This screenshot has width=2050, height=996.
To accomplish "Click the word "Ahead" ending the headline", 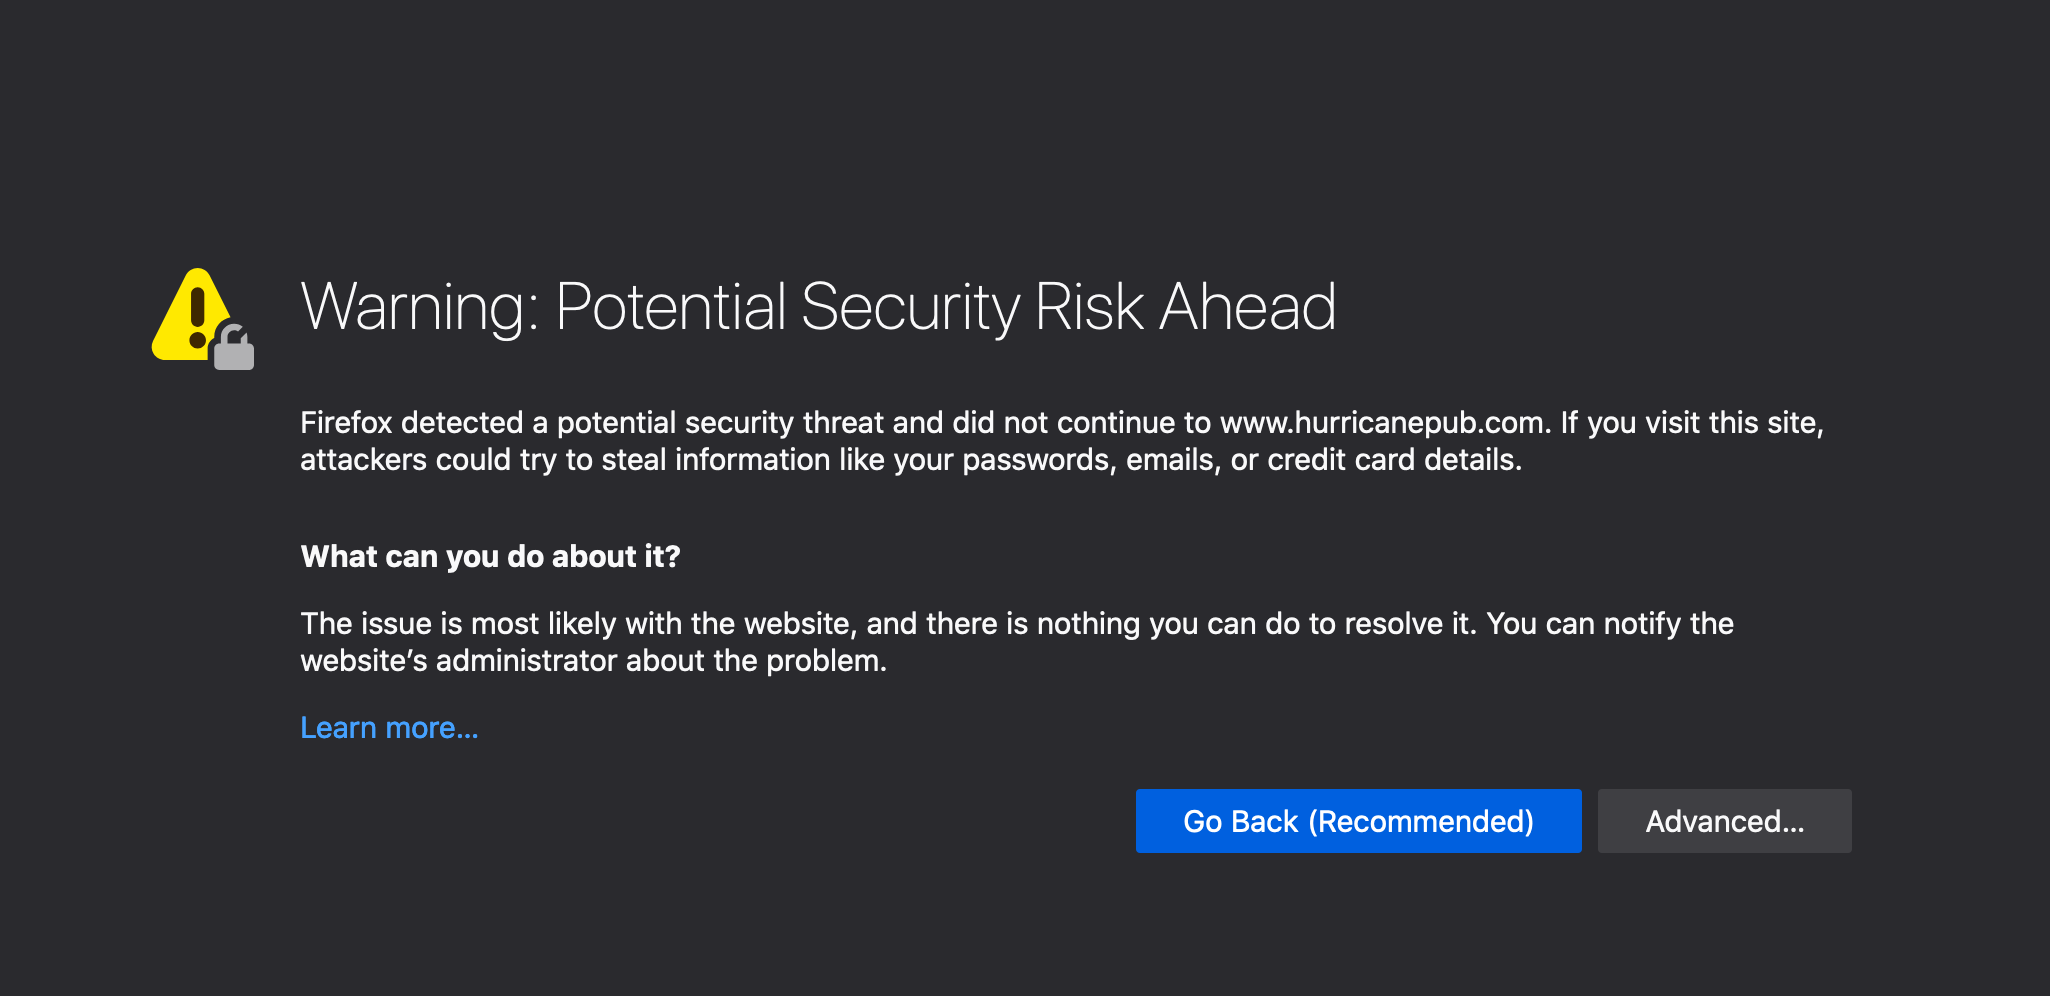I will [1247, 307].
